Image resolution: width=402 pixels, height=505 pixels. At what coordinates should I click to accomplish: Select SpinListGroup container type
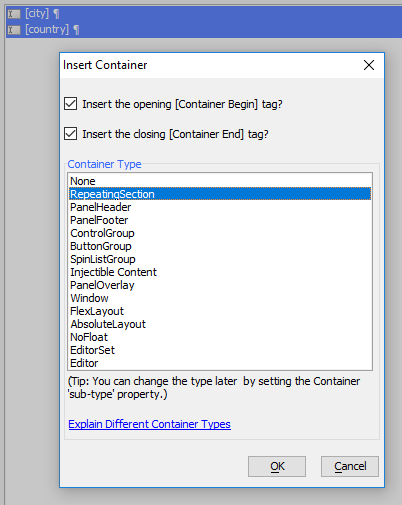pos(220,259)
